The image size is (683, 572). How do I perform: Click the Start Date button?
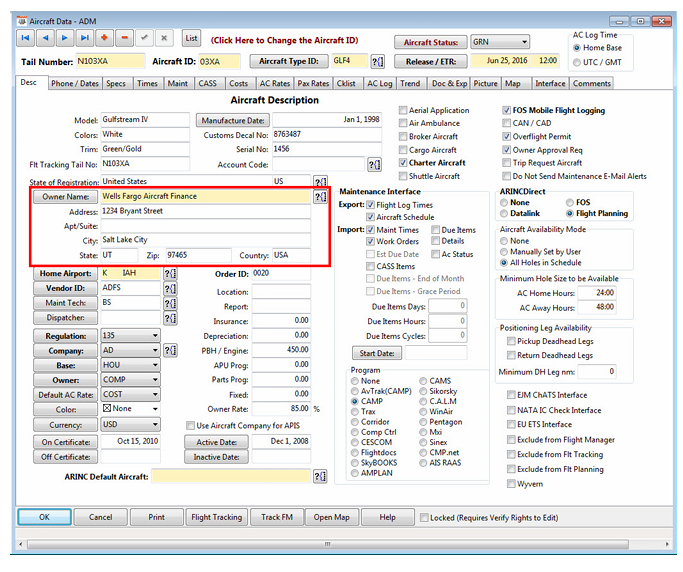click(x=377, y=353)
